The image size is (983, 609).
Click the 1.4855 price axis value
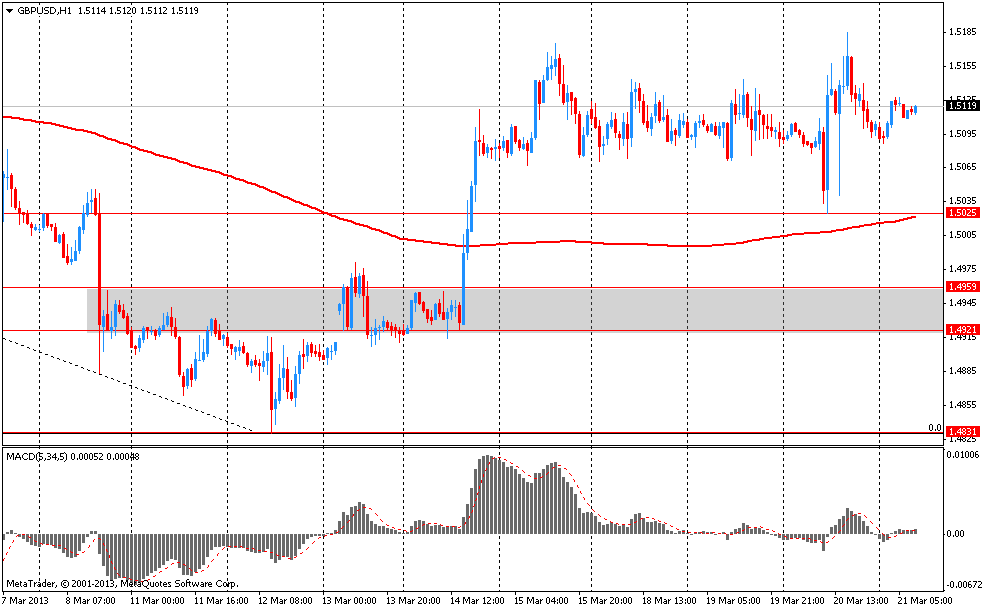point(962,405)
